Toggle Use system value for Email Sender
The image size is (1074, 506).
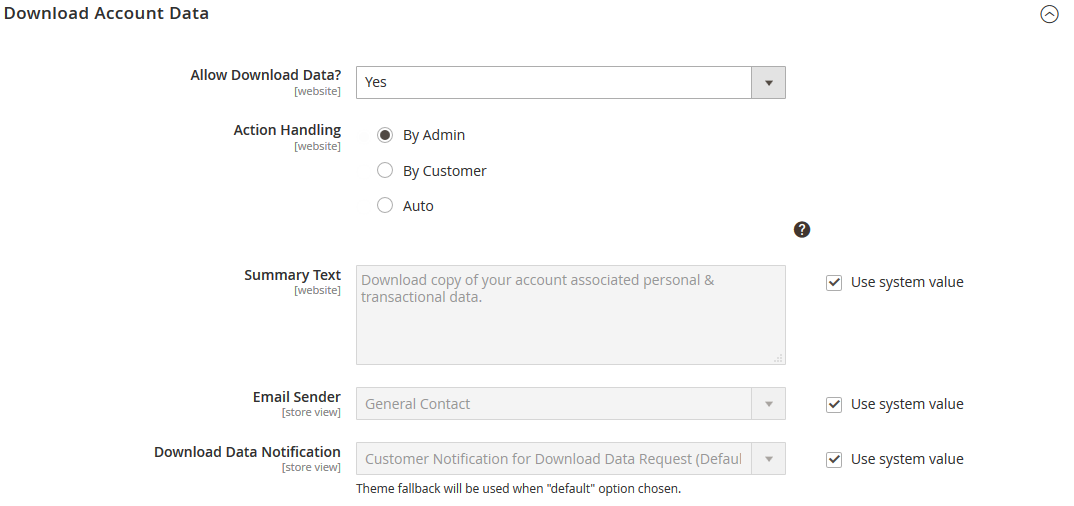[x=834, y=405]
